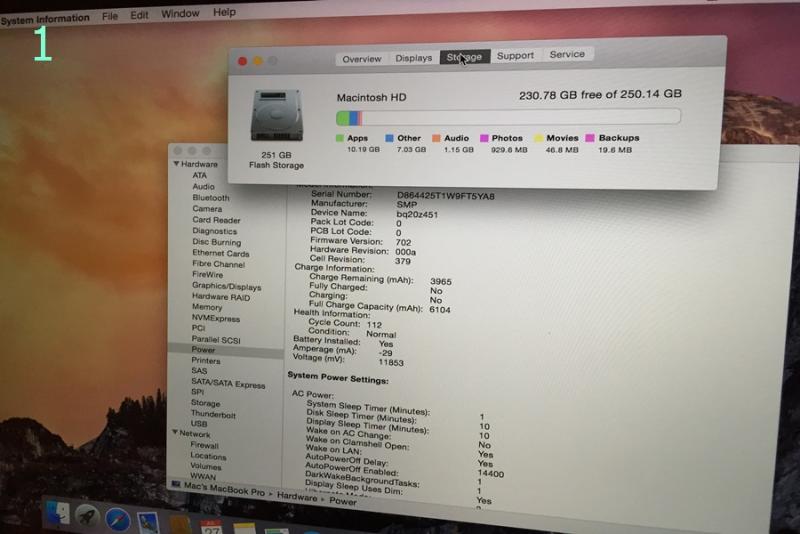Screen dimensions: 800x534
Task: Select Audio in the sidebar
Action: (204, 187)
